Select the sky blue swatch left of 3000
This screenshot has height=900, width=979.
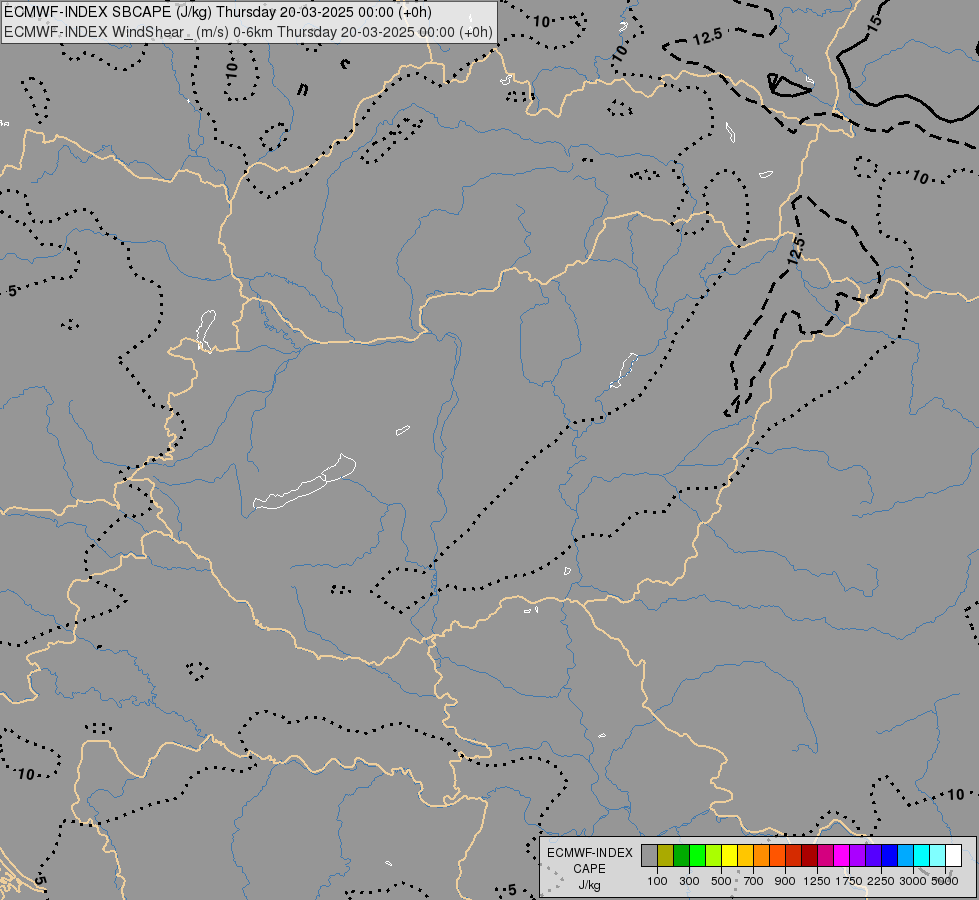click(905, 856)
